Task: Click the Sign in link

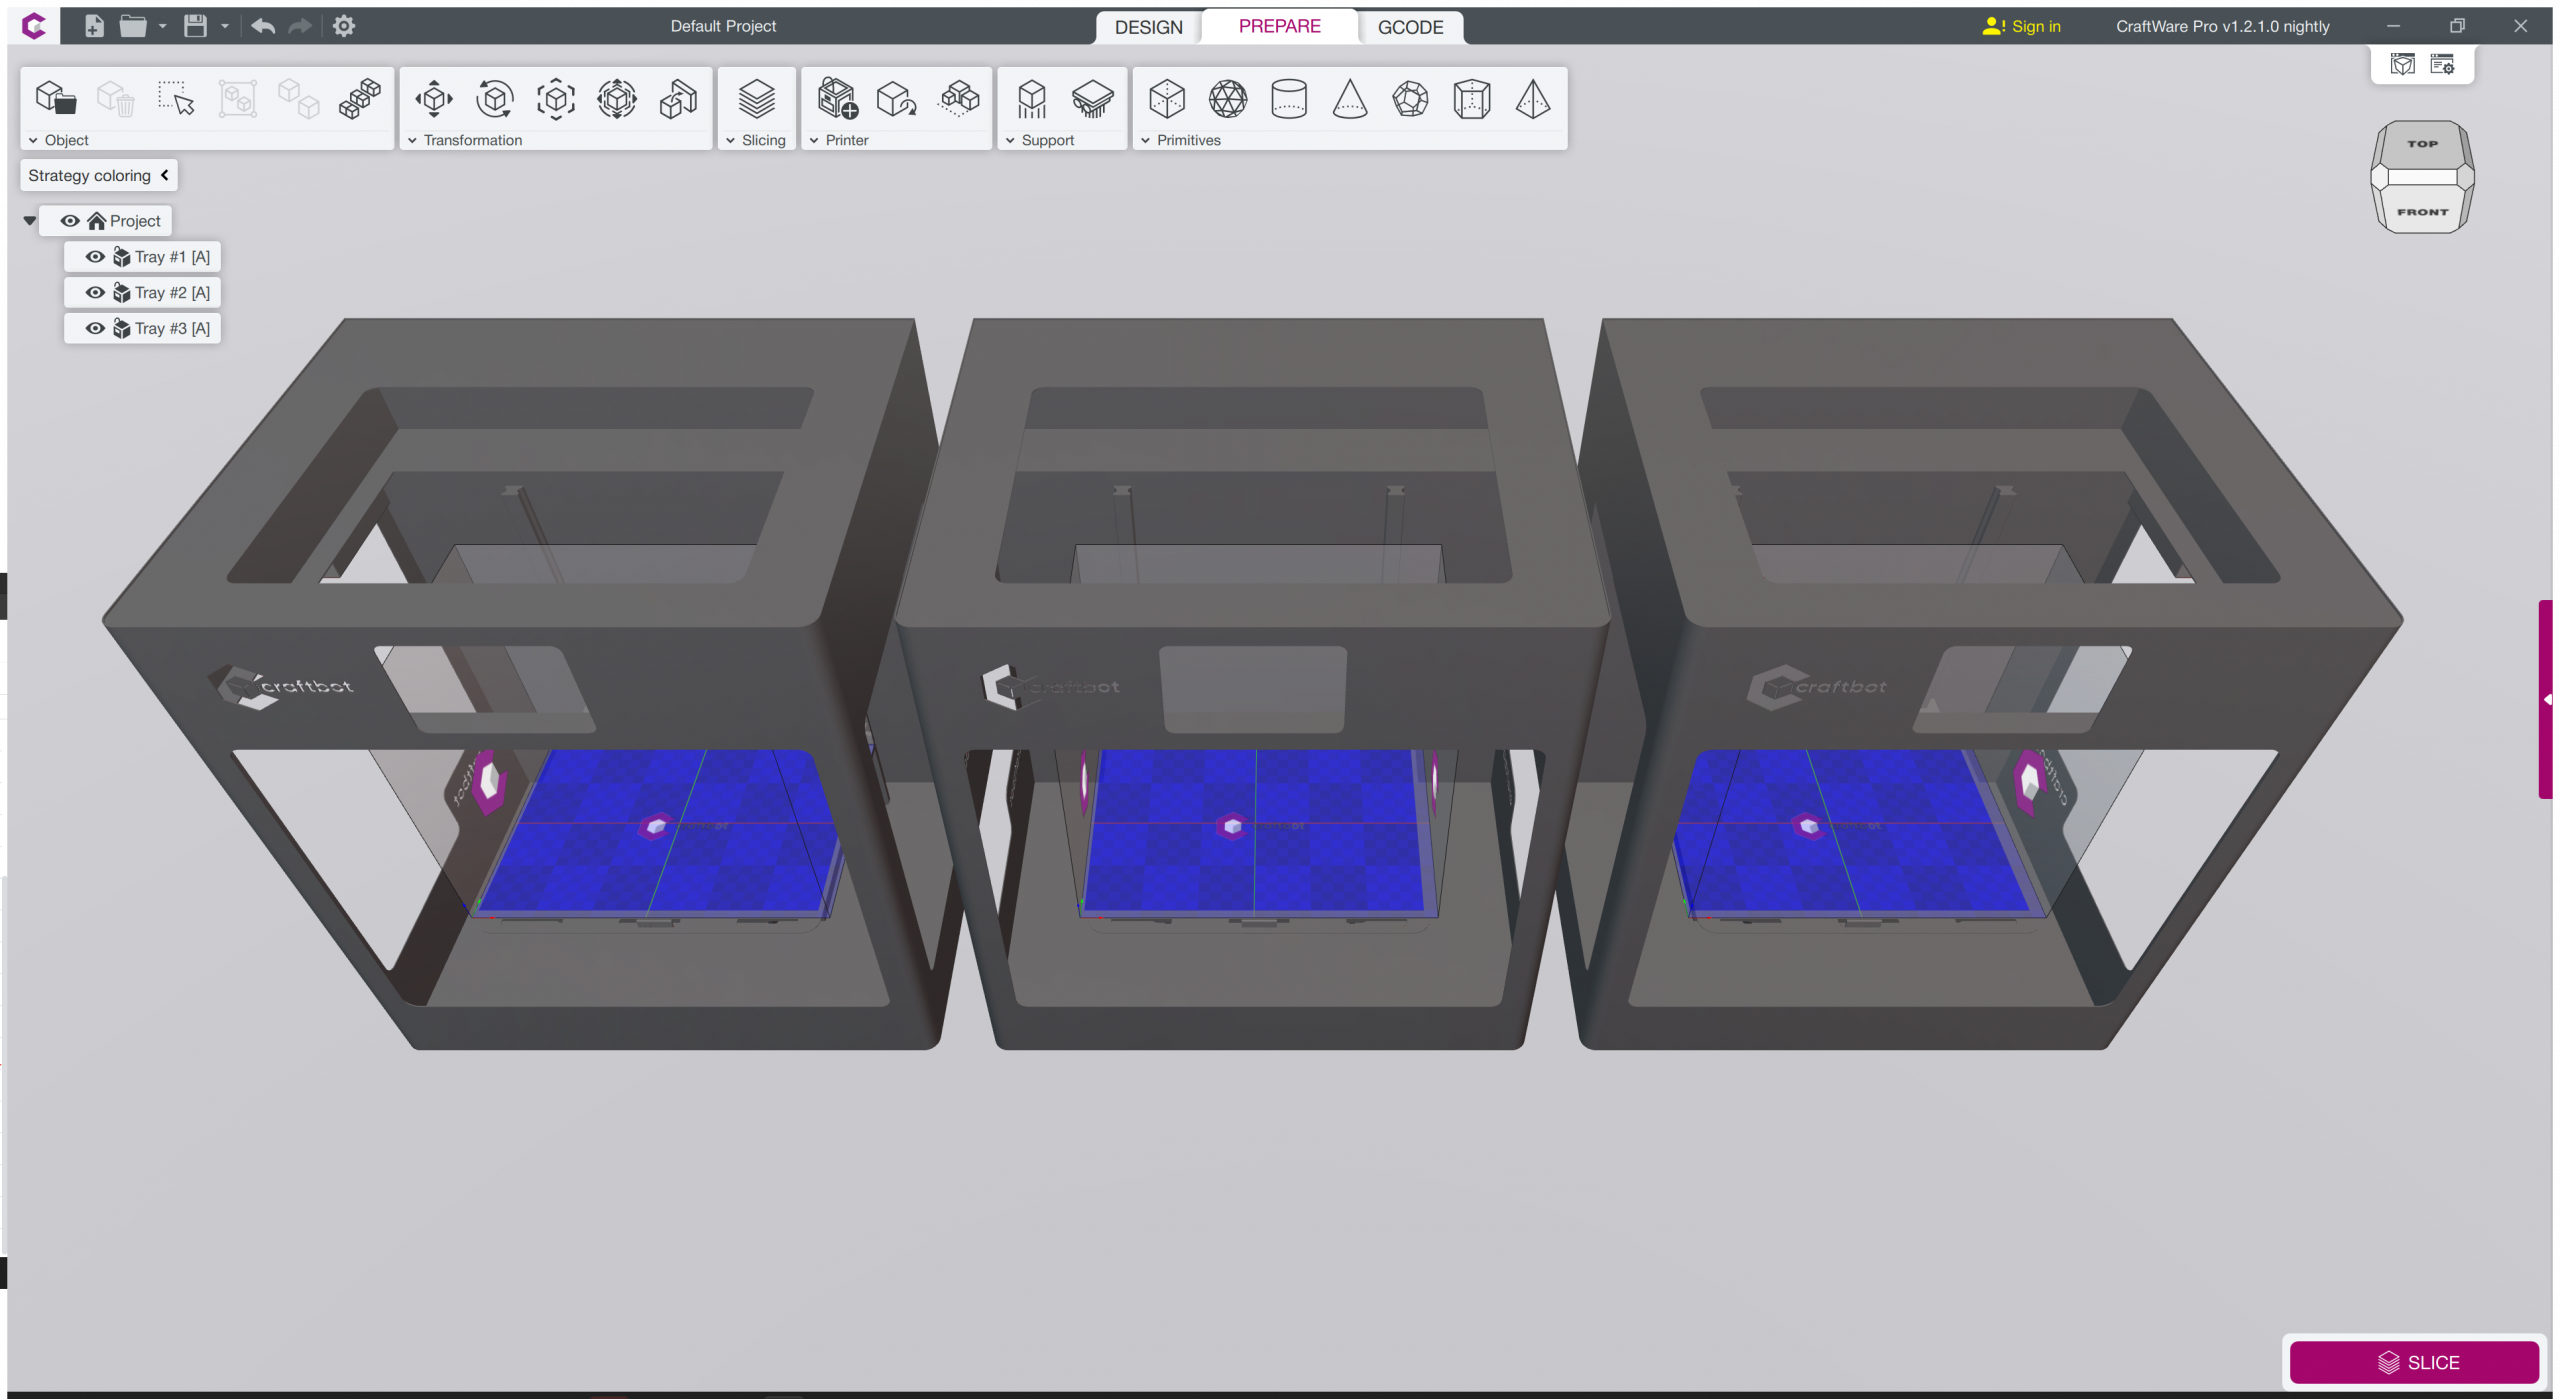Action: (x=2035, y=27)
